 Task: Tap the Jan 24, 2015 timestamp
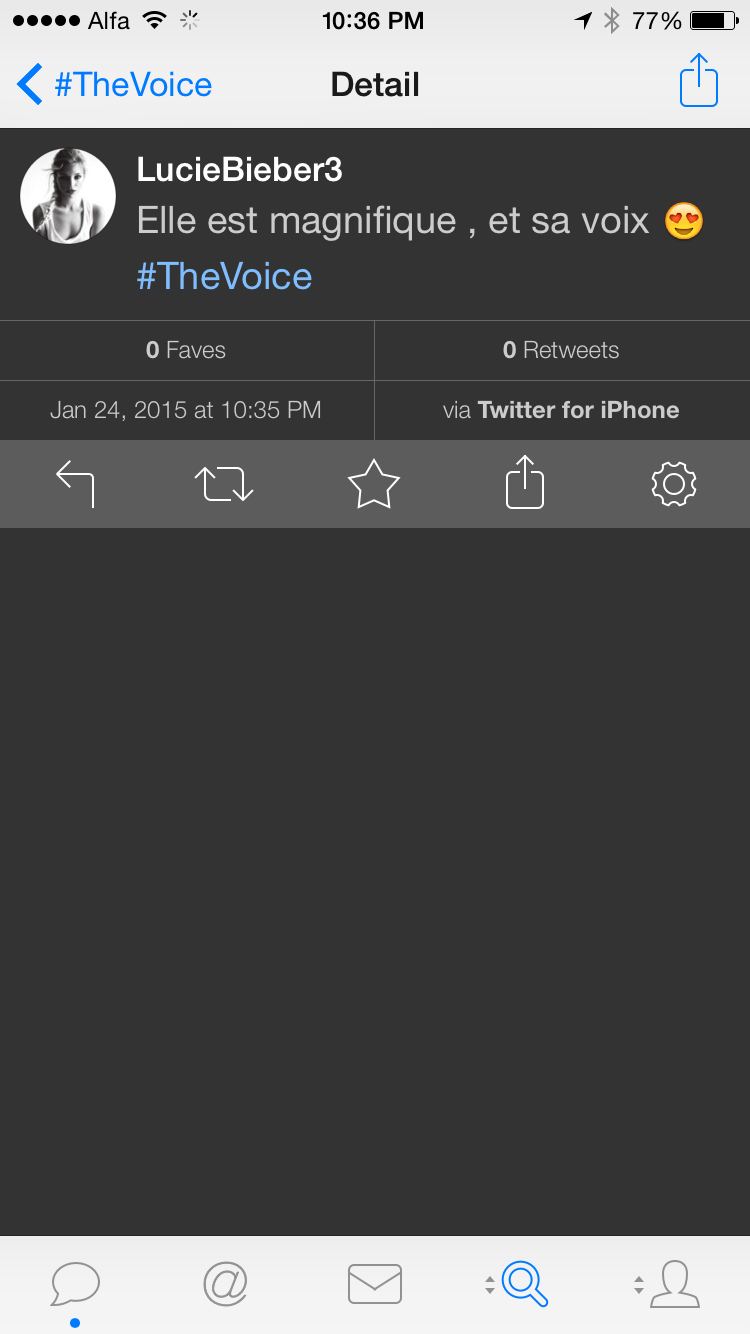point(186,410)
